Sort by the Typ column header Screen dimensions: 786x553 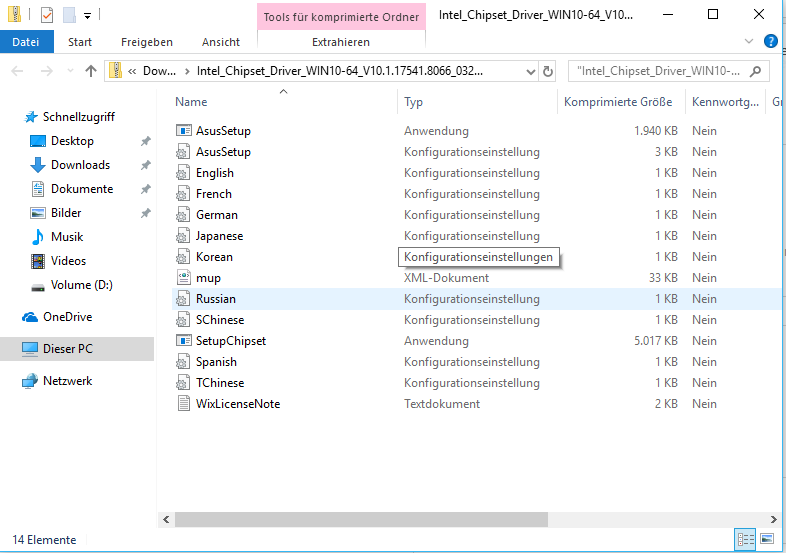pyautogui.click(x=477, y=102)
